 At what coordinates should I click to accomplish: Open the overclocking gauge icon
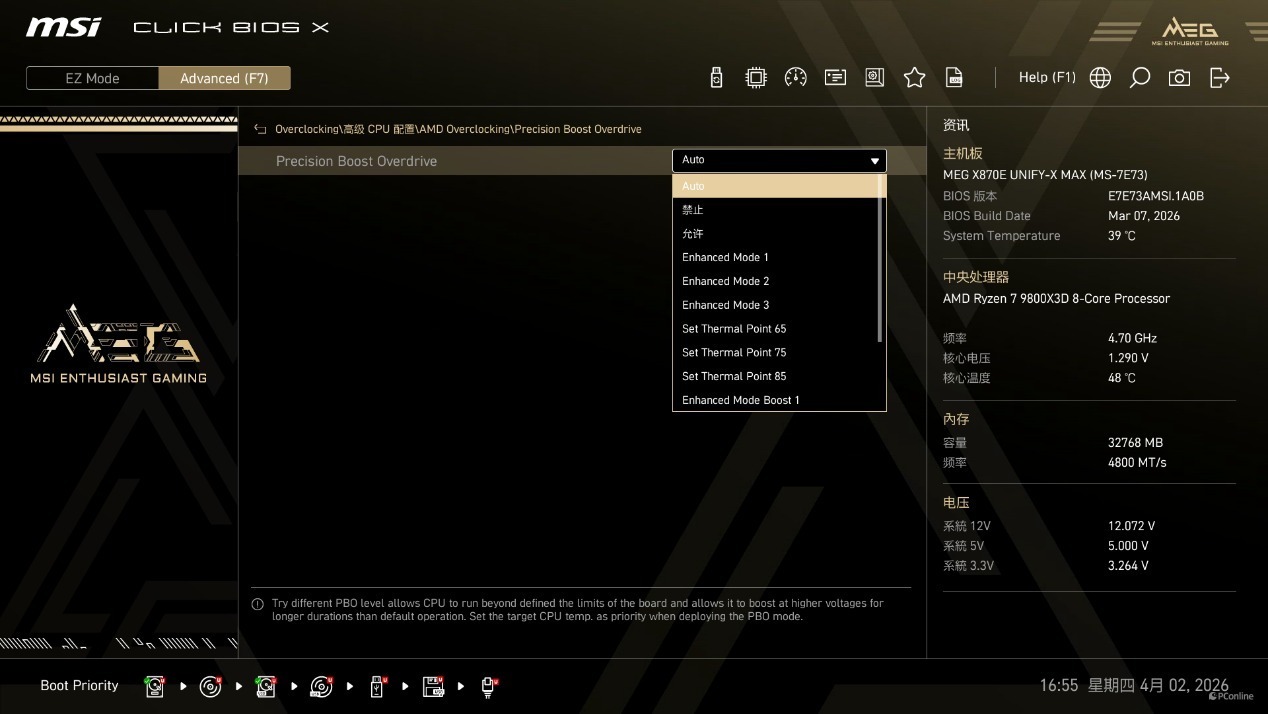coord(796,78)
